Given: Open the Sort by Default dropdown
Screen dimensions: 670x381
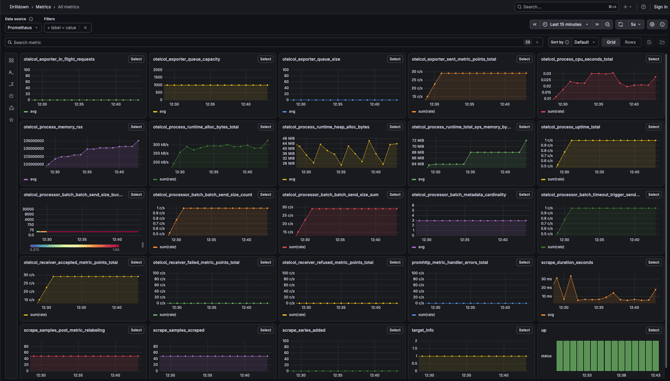Looking at the screenshot, I should (585, 42).
